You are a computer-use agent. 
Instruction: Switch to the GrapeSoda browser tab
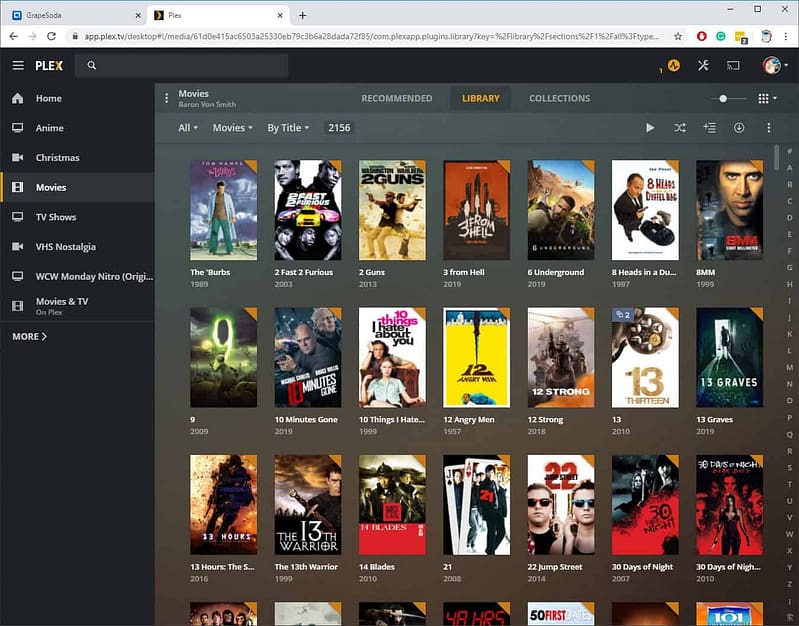[76, 15]
